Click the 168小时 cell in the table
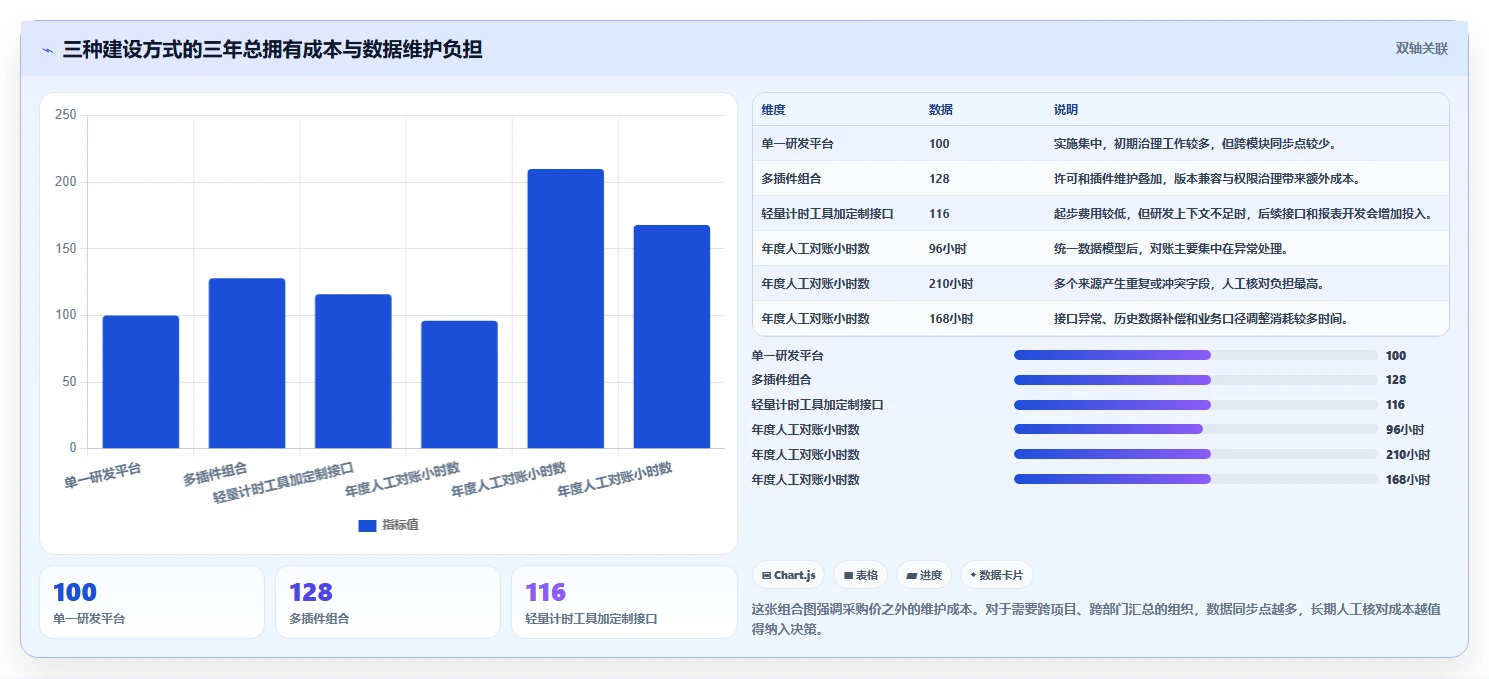This screenshot has height=679, width=1489. point(950,319)
